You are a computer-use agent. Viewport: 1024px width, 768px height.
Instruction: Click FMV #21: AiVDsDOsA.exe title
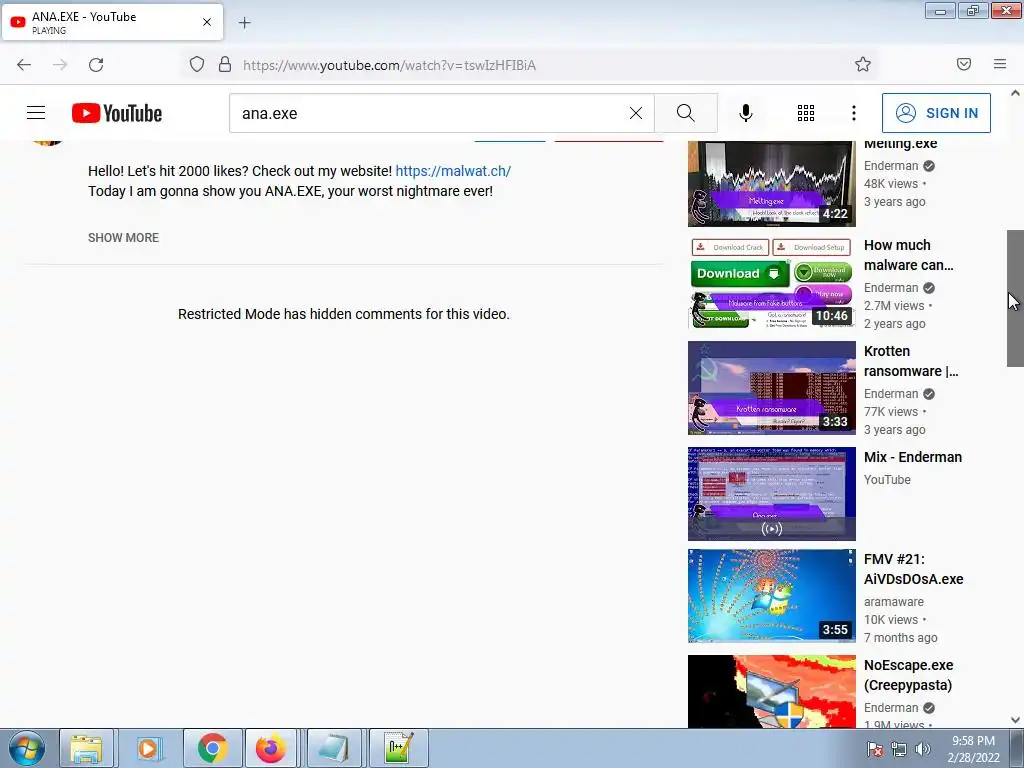tap(914, 569)
